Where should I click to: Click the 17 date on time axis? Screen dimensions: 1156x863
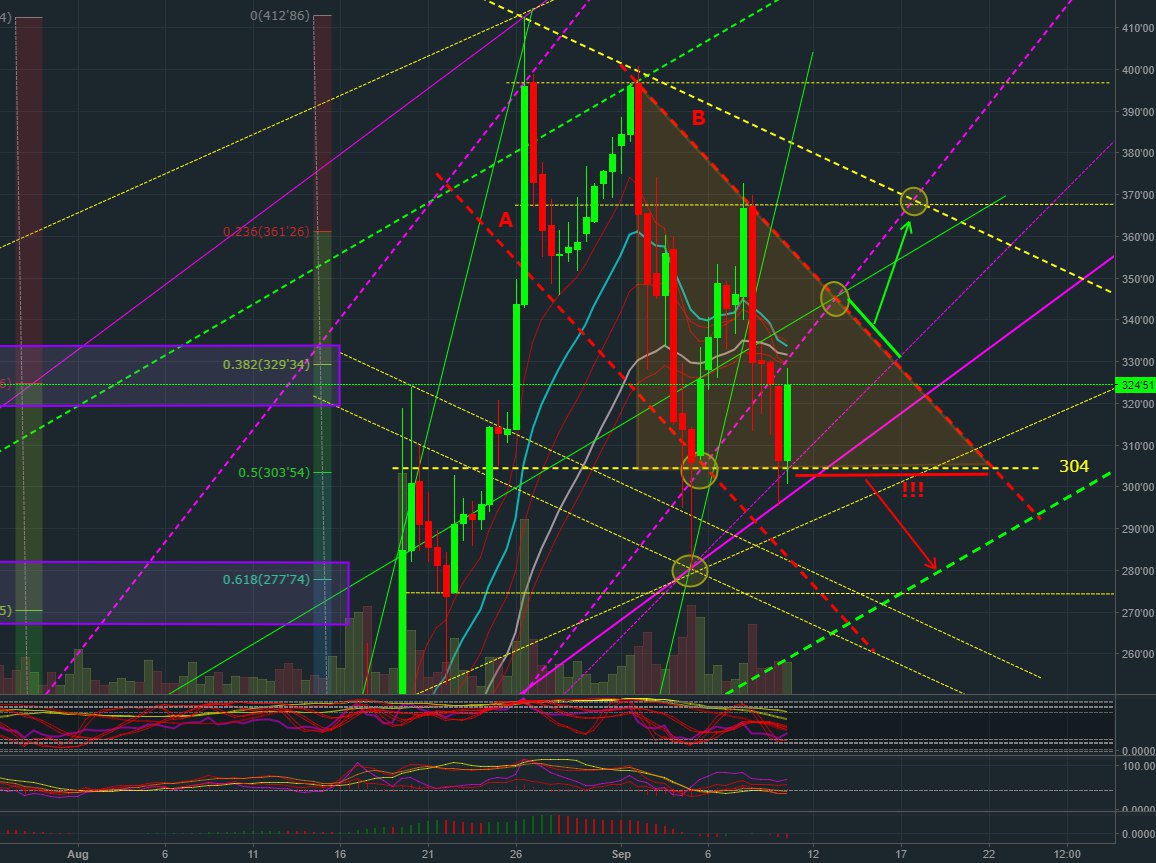[901, 854]
